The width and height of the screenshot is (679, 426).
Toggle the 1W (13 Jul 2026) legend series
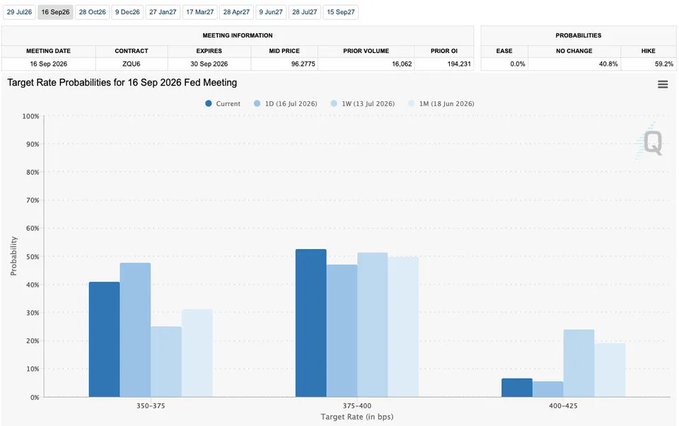362,104
